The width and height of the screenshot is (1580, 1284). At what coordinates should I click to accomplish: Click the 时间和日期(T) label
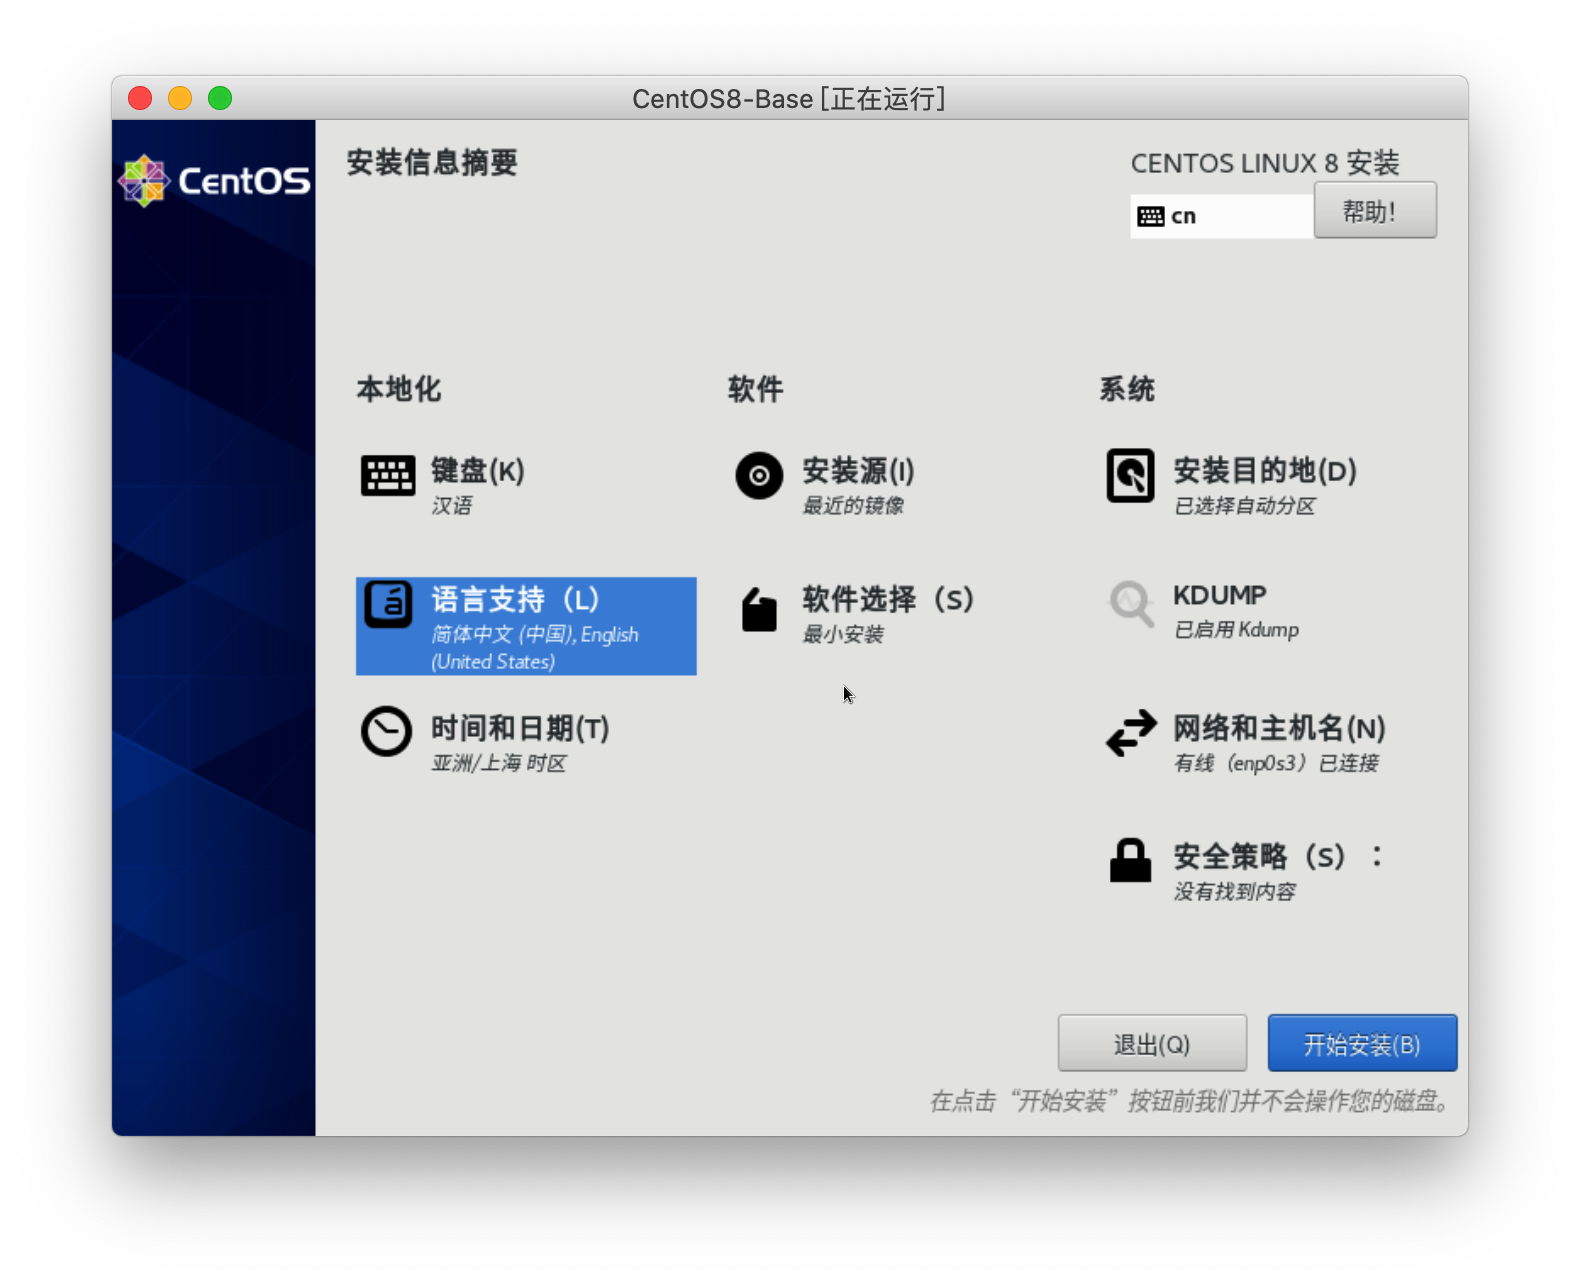520,728
